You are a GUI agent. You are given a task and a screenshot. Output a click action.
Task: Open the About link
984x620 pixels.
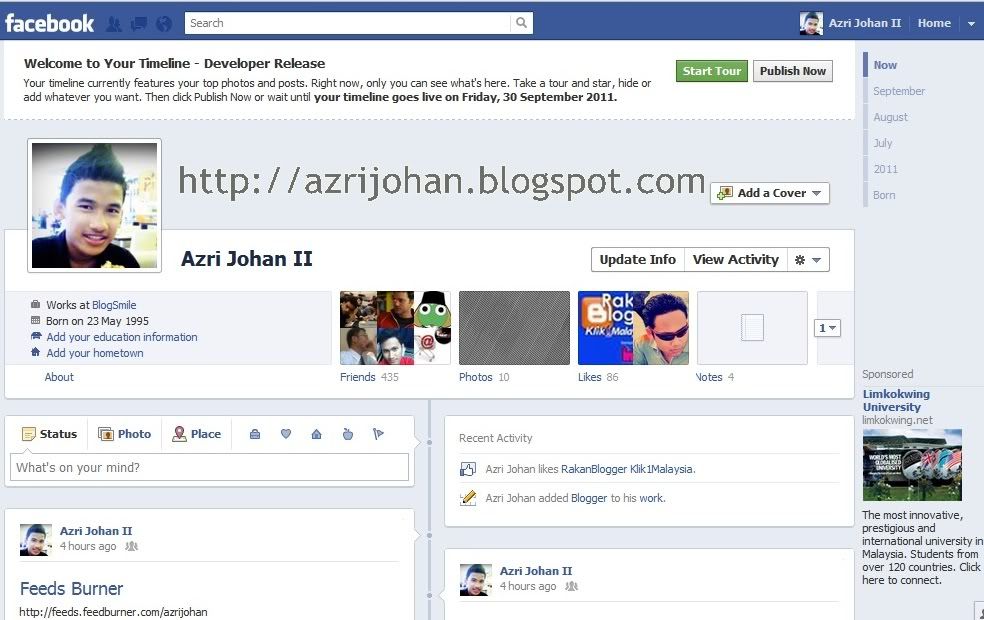point(59,377)
